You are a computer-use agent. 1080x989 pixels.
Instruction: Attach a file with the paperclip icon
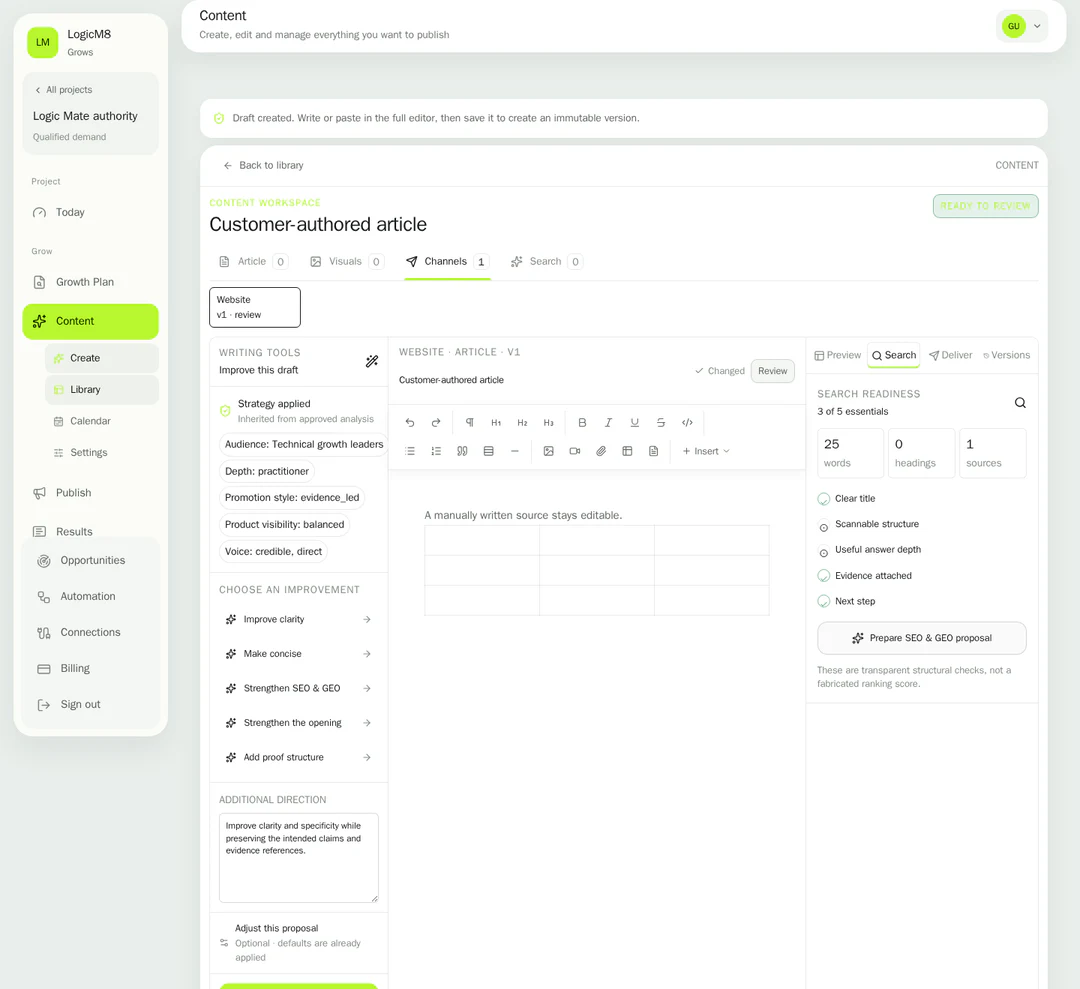(601, 451)
